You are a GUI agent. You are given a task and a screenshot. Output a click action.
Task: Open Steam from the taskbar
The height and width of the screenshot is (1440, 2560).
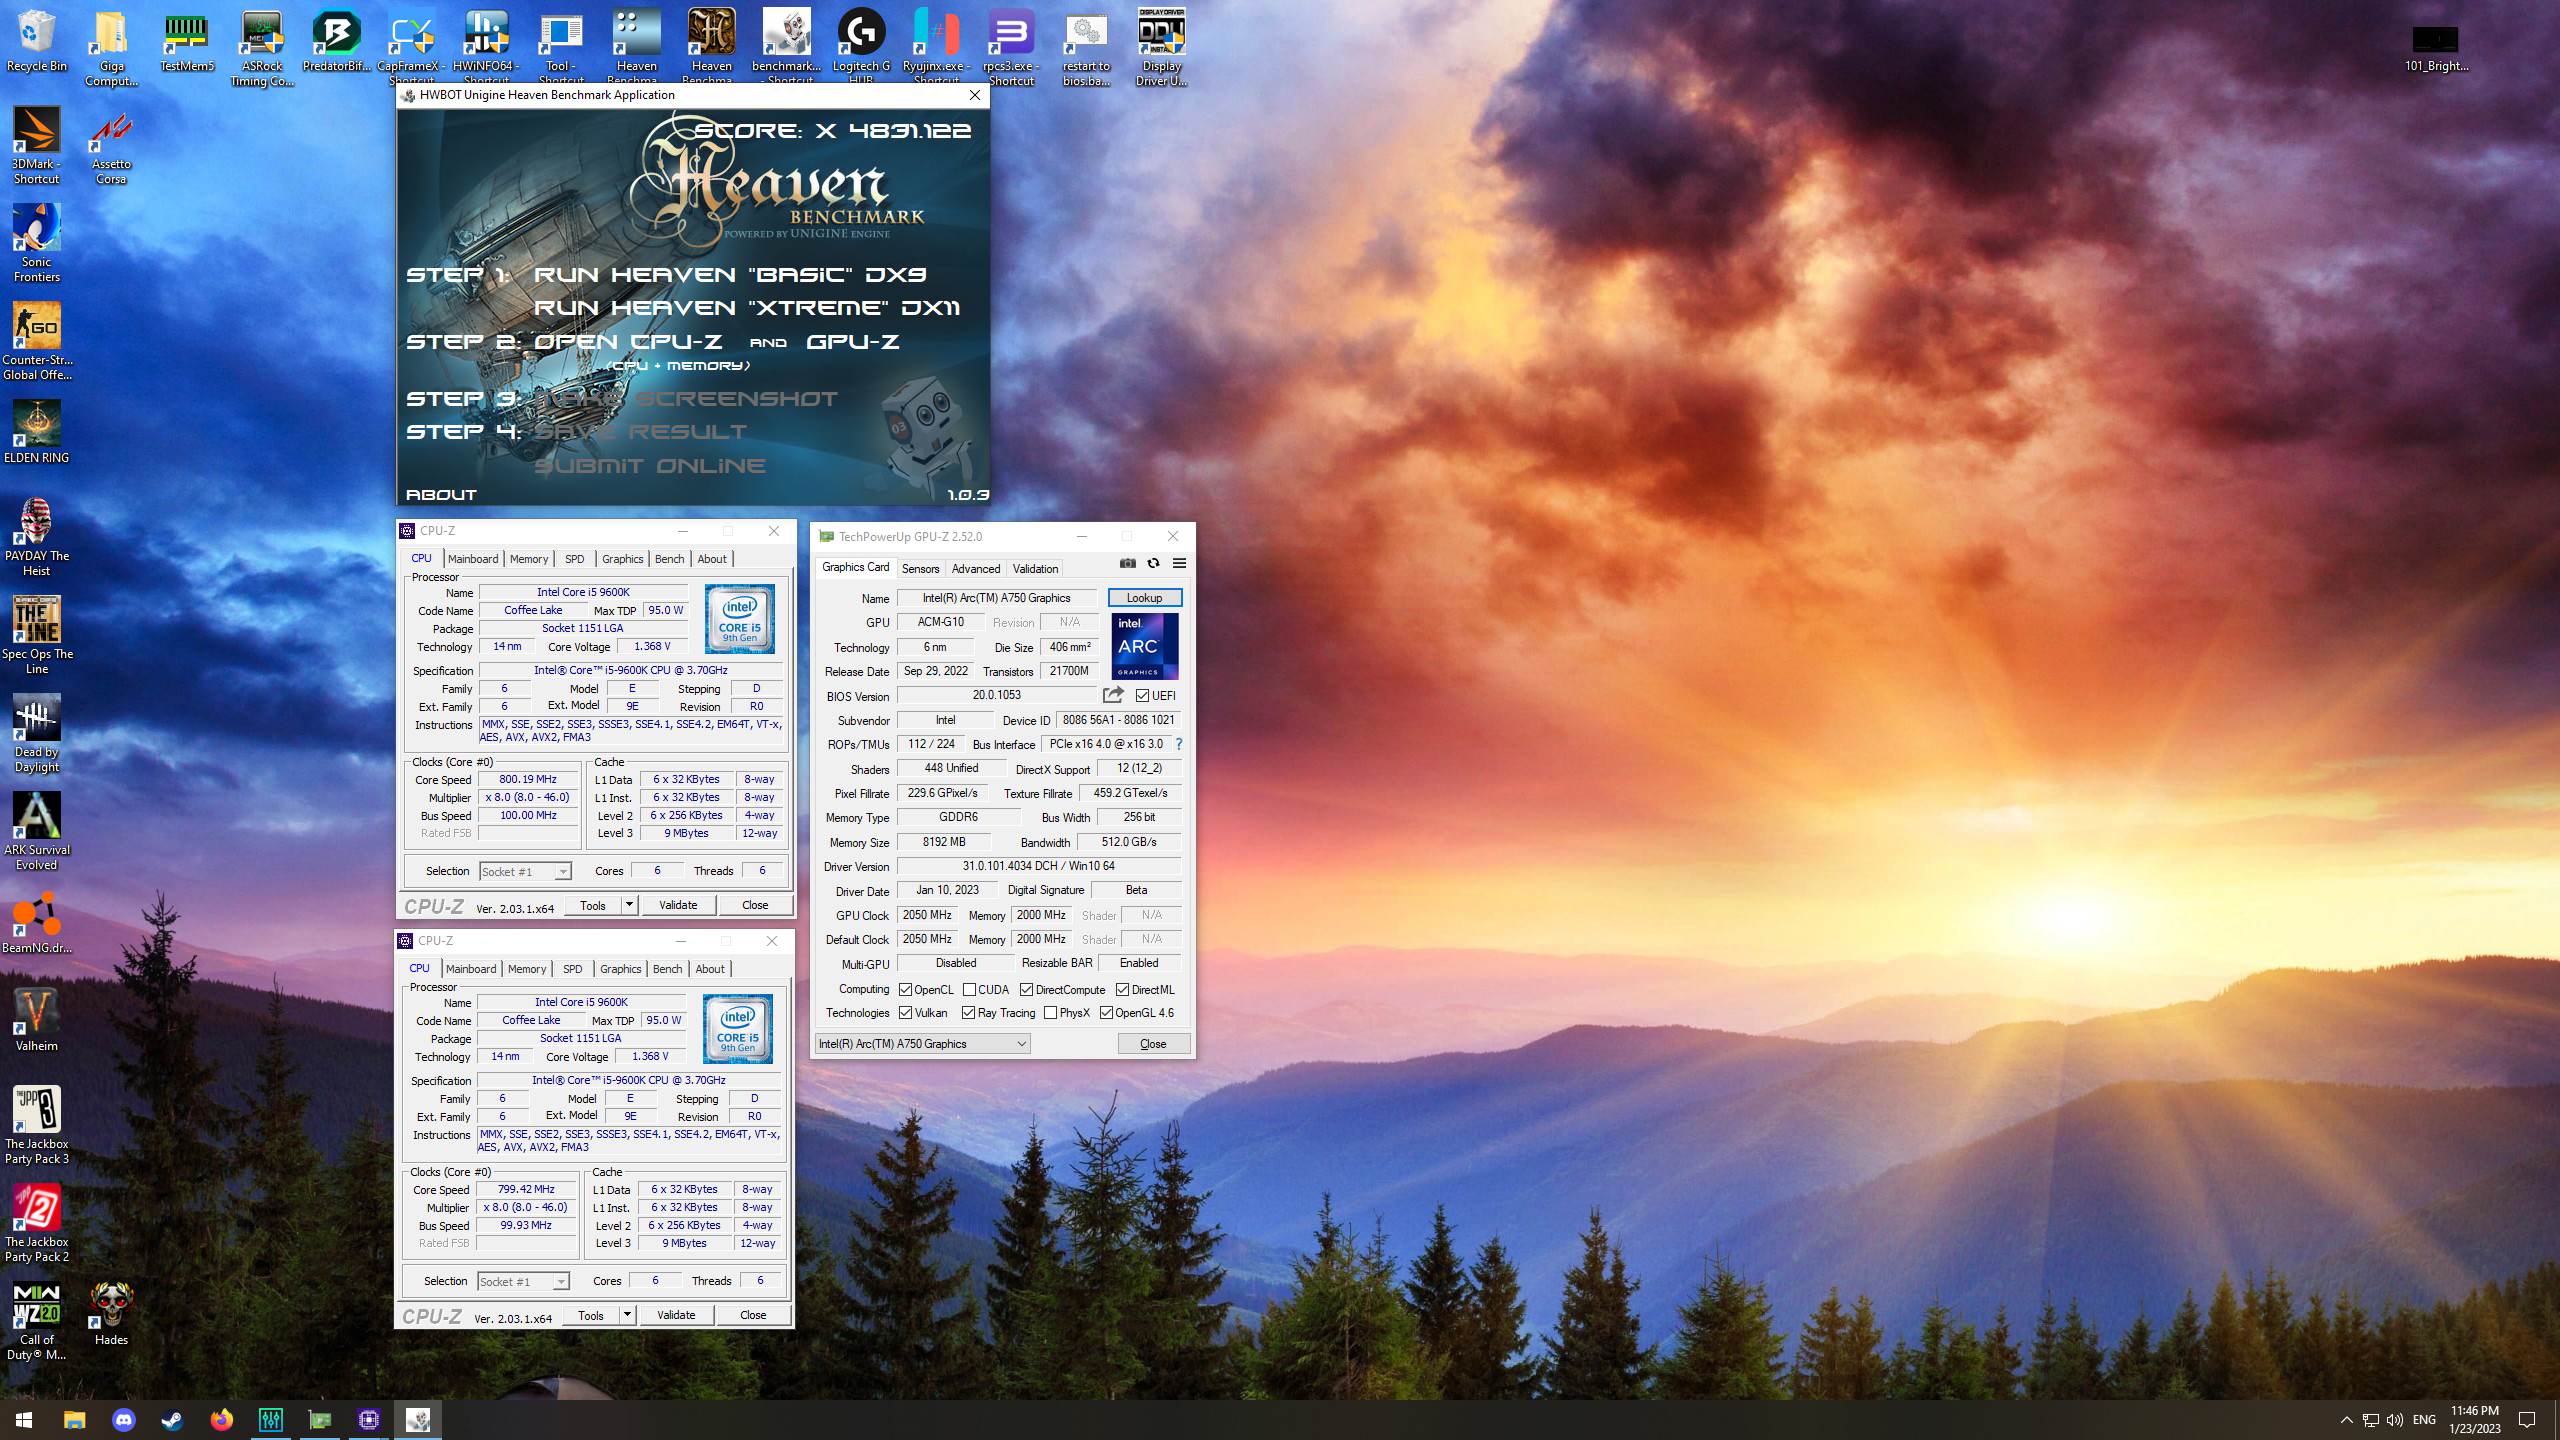(x=173, y=1419)
